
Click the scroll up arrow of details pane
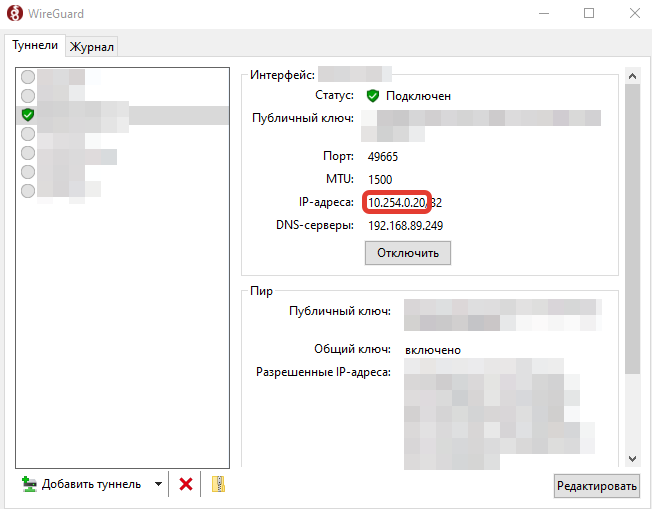click(632, 76)
